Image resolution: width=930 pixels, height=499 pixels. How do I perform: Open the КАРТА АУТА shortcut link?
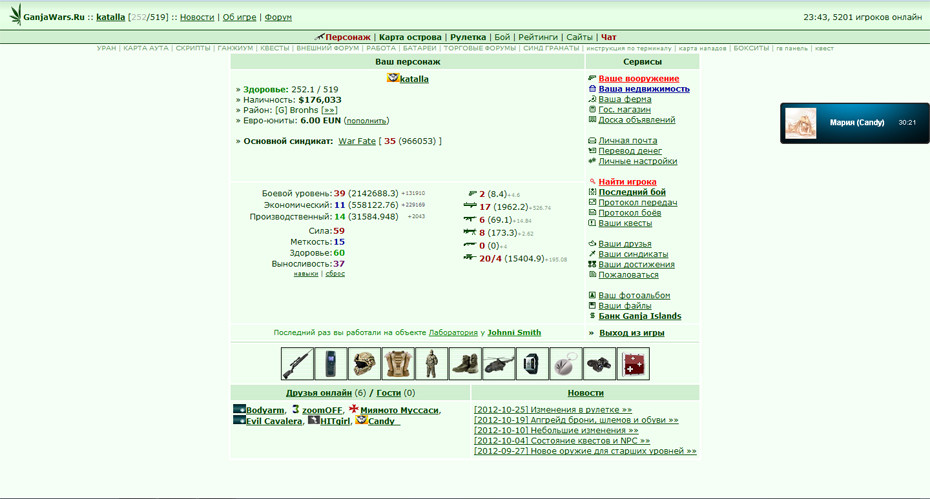click(x=146, y=48)
